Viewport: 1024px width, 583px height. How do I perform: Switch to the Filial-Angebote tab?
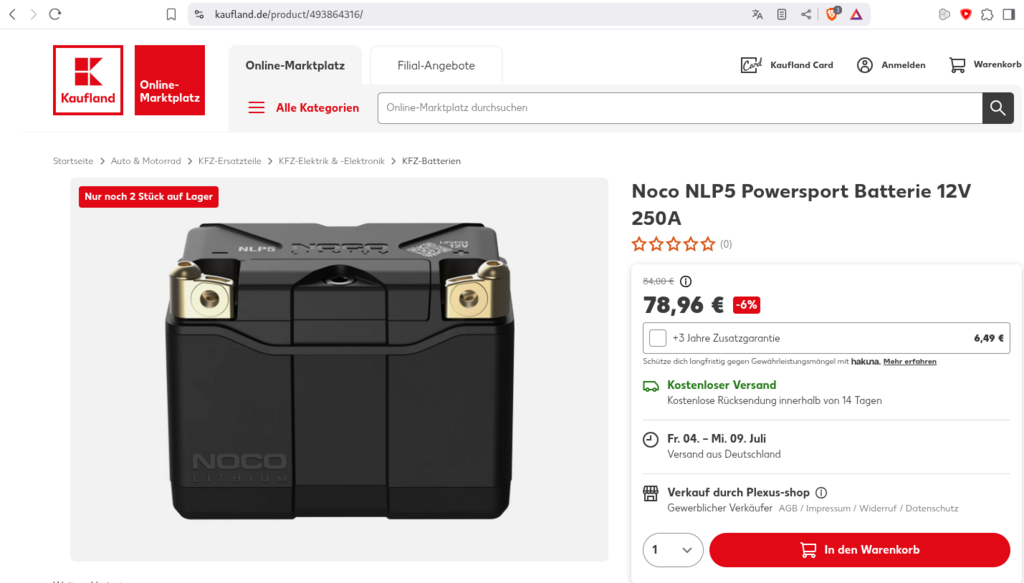(436, 66)
